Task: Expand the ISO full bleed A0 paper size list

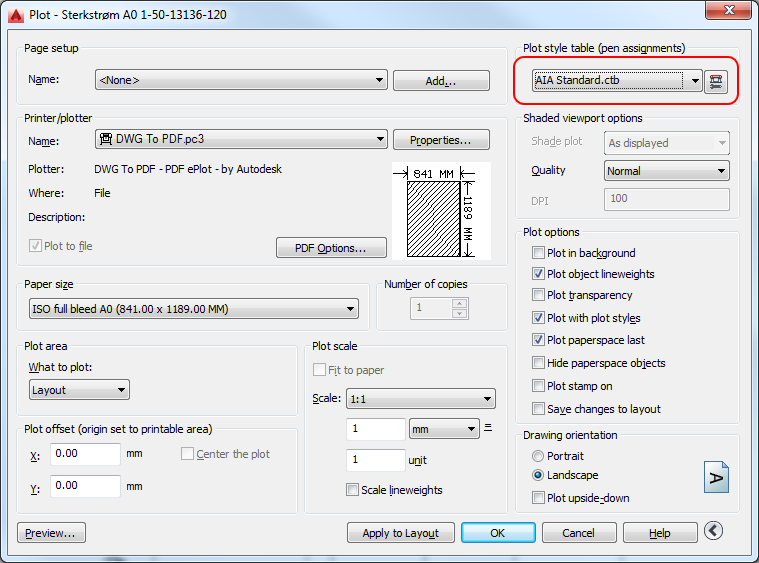Action: pos(193,309)
